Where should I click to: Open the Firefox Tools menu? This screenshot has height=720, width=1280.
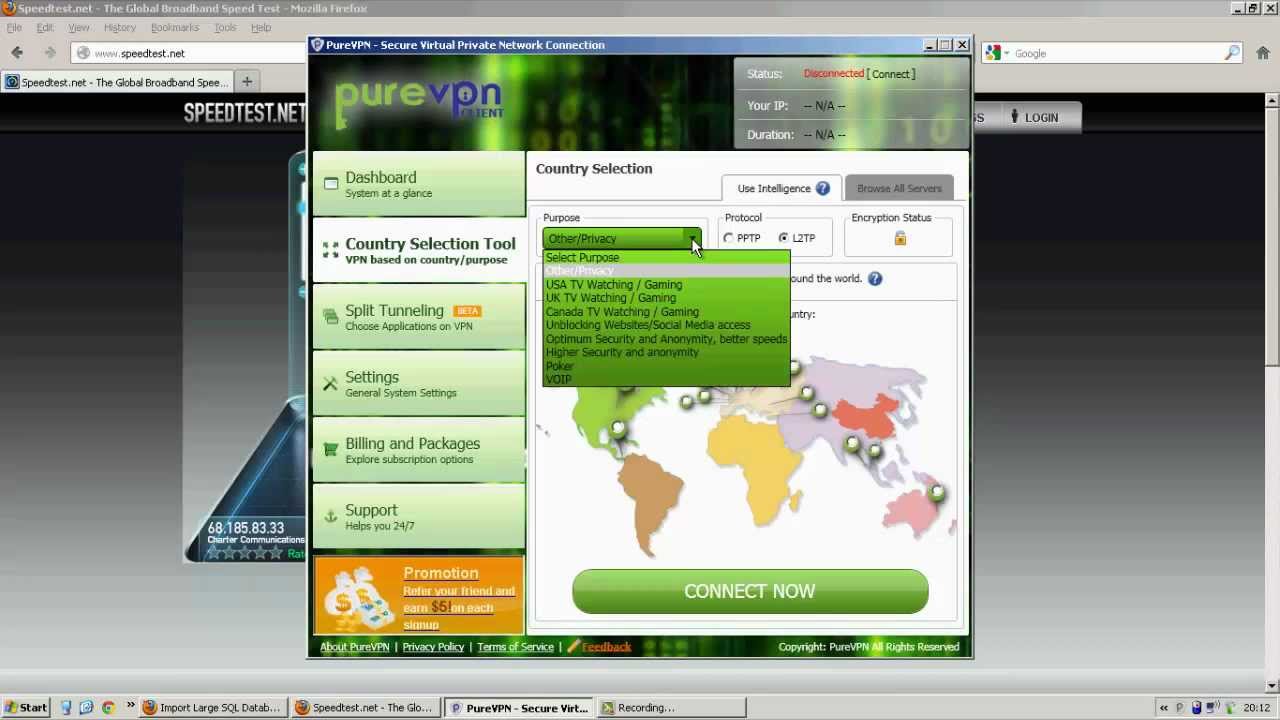pos(225,27)
